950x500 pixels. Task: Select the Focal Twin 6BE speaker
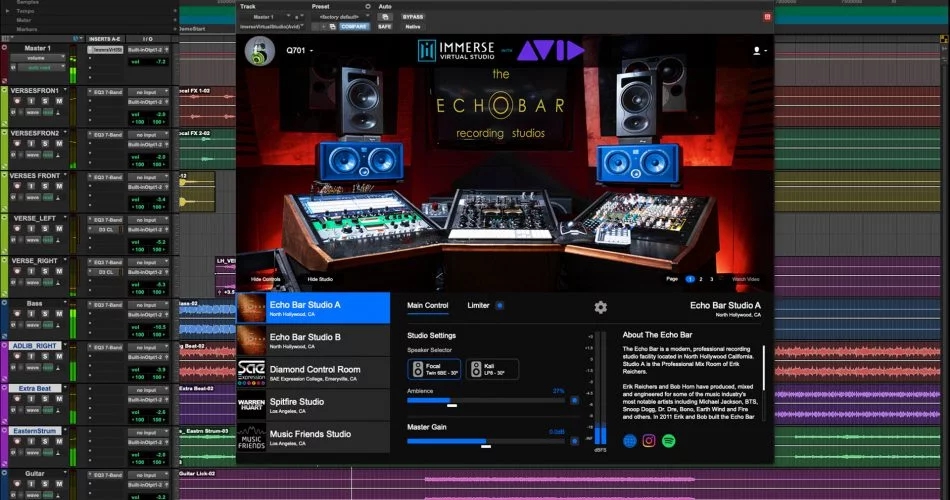434,369
